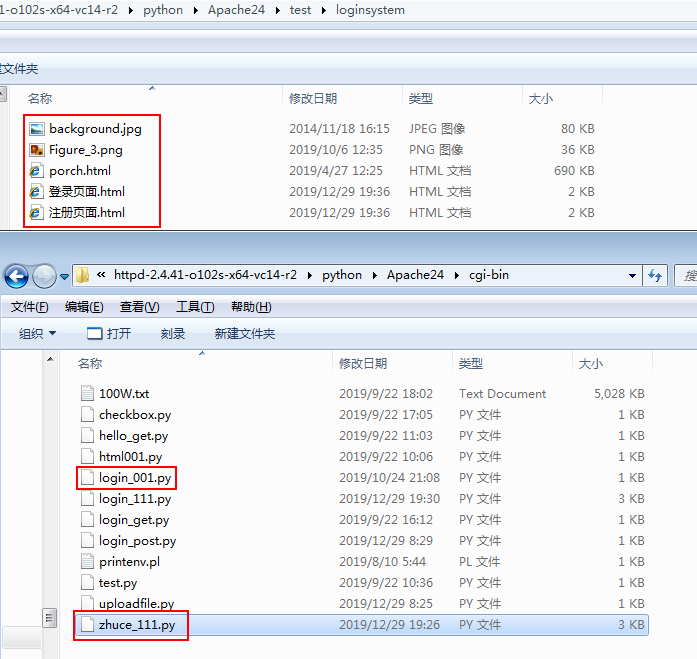The height and width of the screenshot is (659, 697).
Task: Click the login_001.py file icon
Action: coord(88,477)
